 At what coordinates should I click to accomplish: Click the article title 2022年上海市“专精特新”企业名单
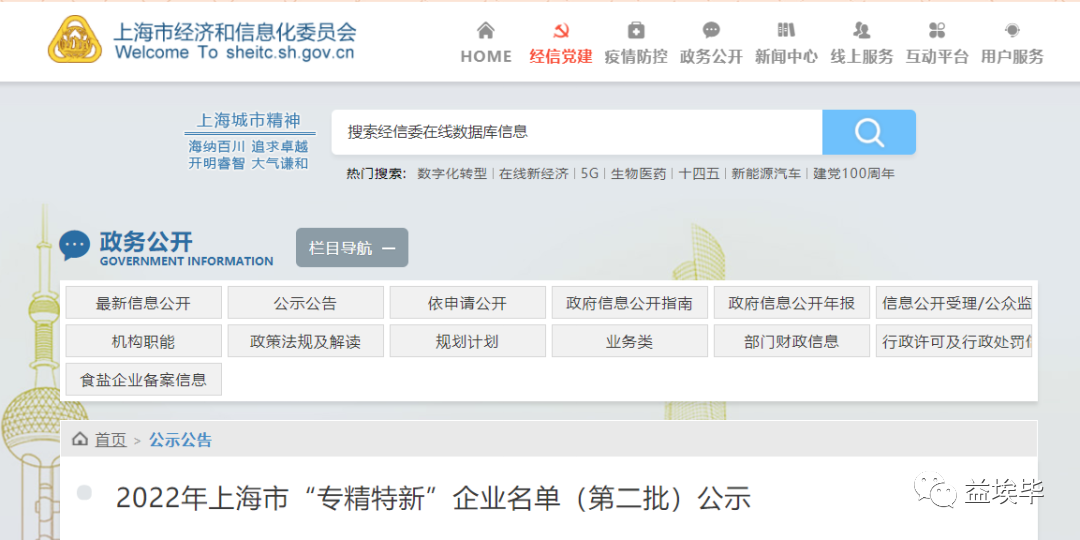coord(433,497)
